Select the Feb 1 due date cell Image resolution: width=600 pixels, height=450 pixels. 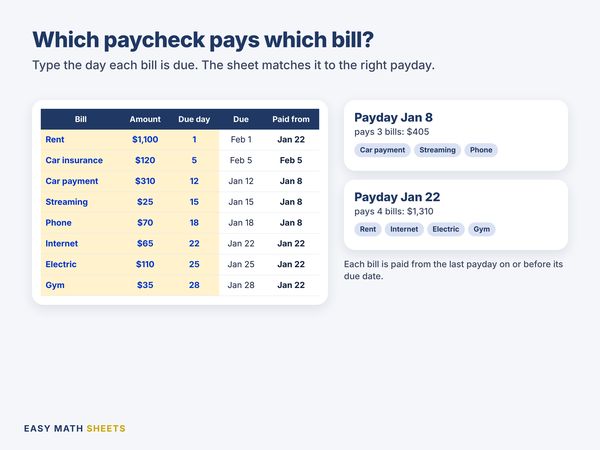pyautogui.click(x=241, y=140)
